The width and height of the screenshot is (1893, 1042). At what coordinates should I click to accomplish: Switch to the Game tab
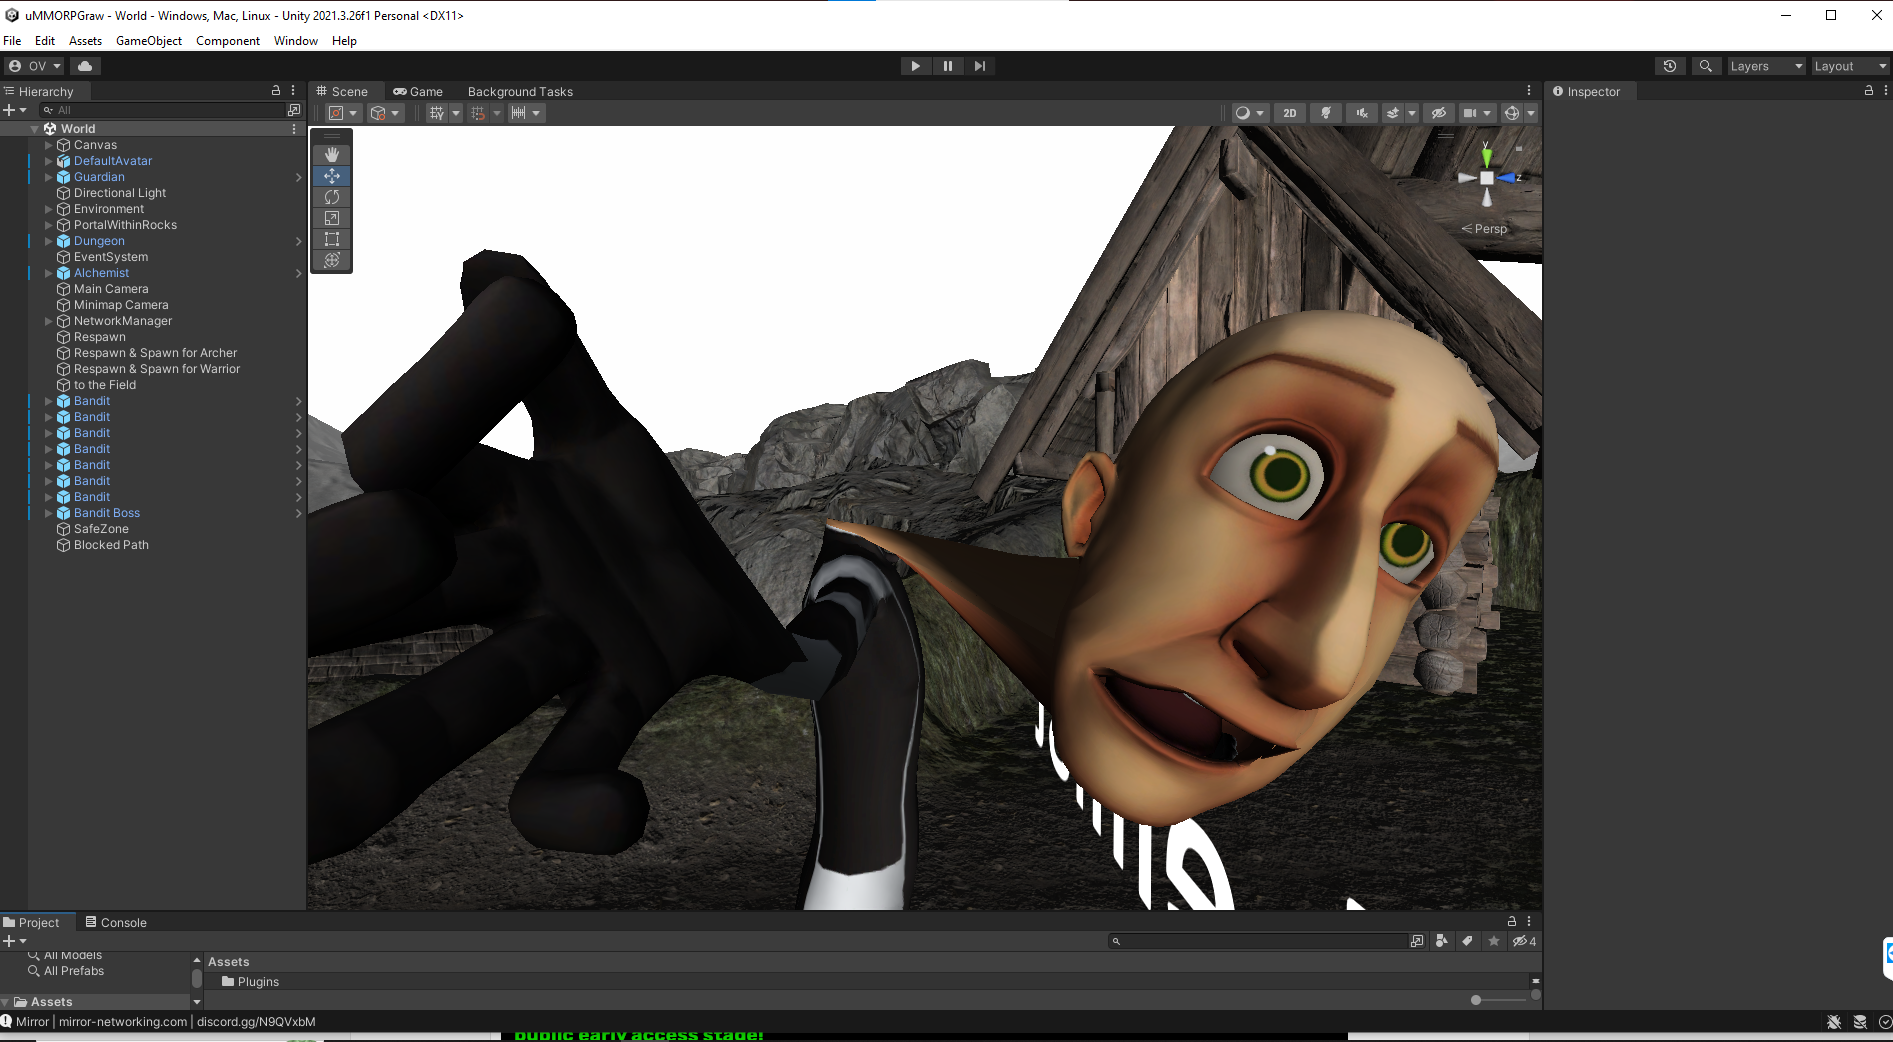(418, 91)
